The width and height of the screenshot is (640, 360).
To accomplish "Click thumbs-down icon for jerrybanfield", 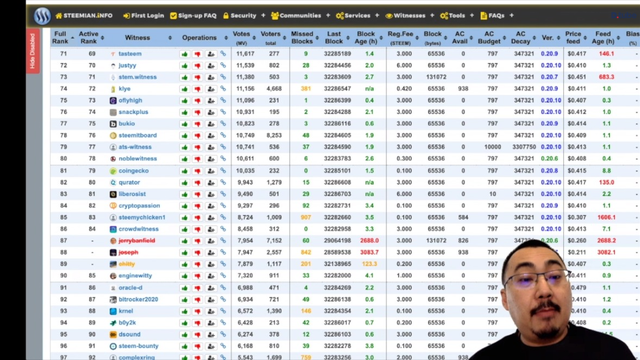I will point(198,241).
